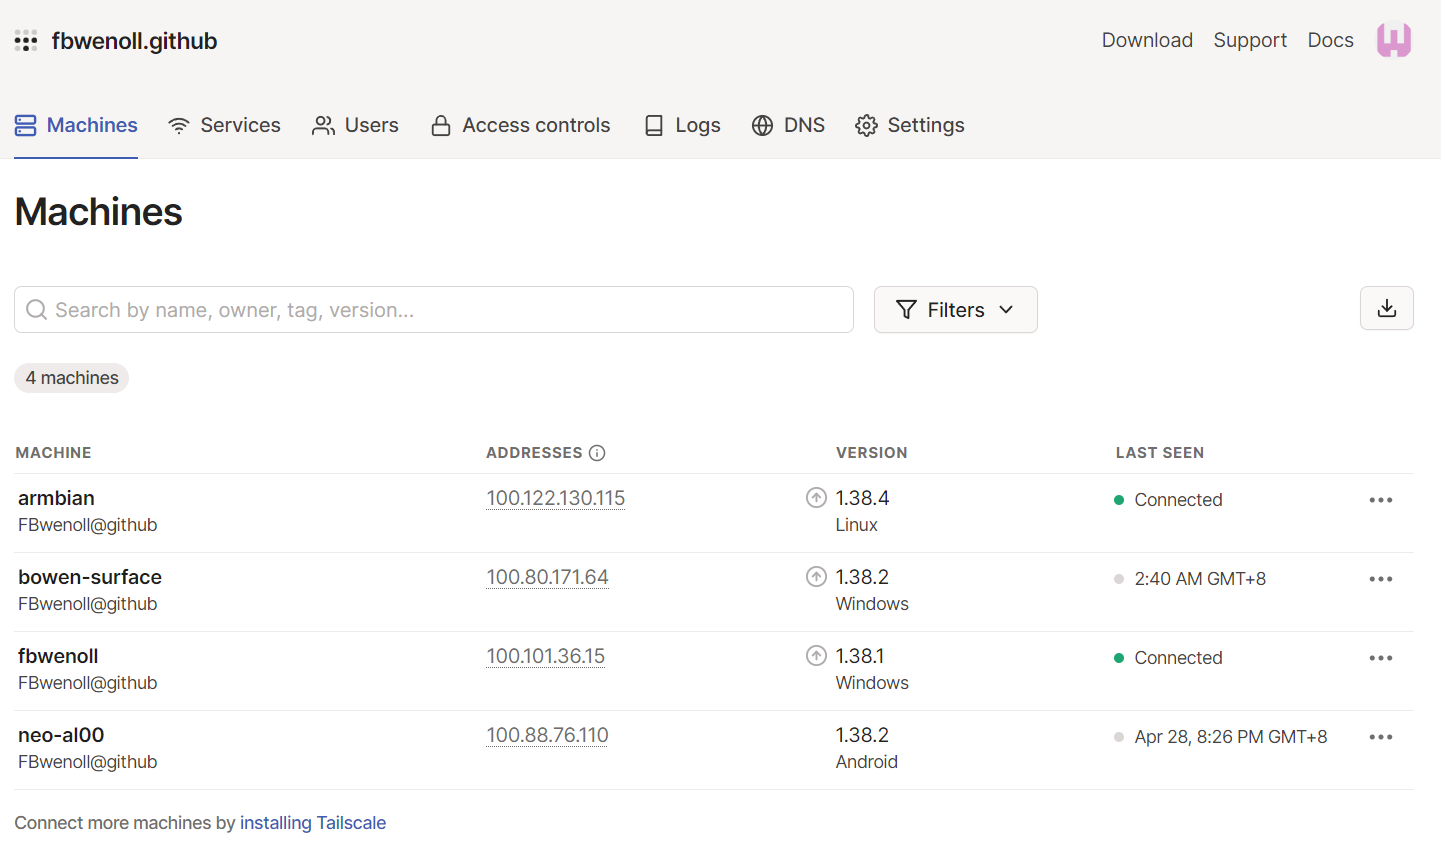Click update-available arrow icon for bowen-surface

(816, 576)
